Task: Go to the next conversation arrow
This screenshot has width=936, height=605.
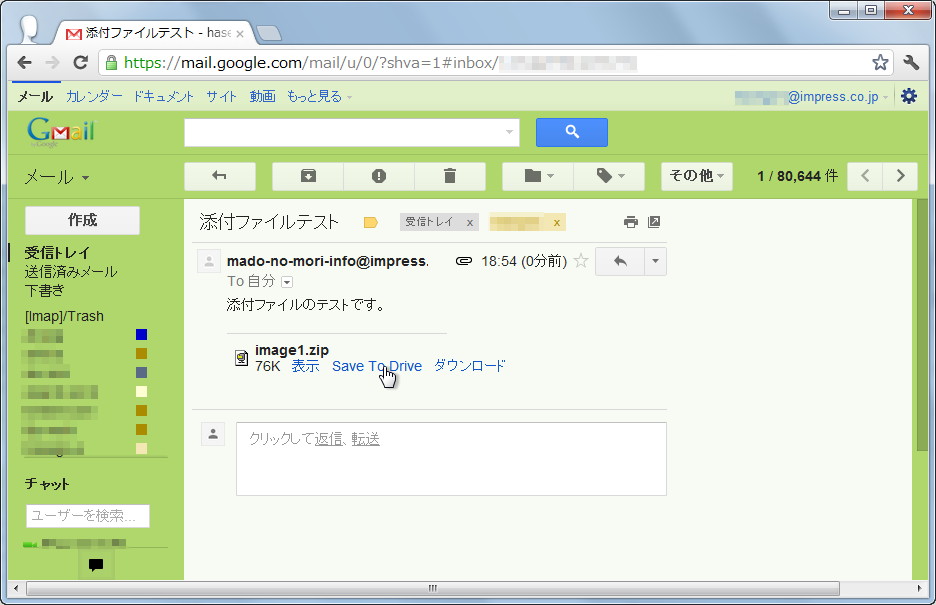Action: (899, 176)
